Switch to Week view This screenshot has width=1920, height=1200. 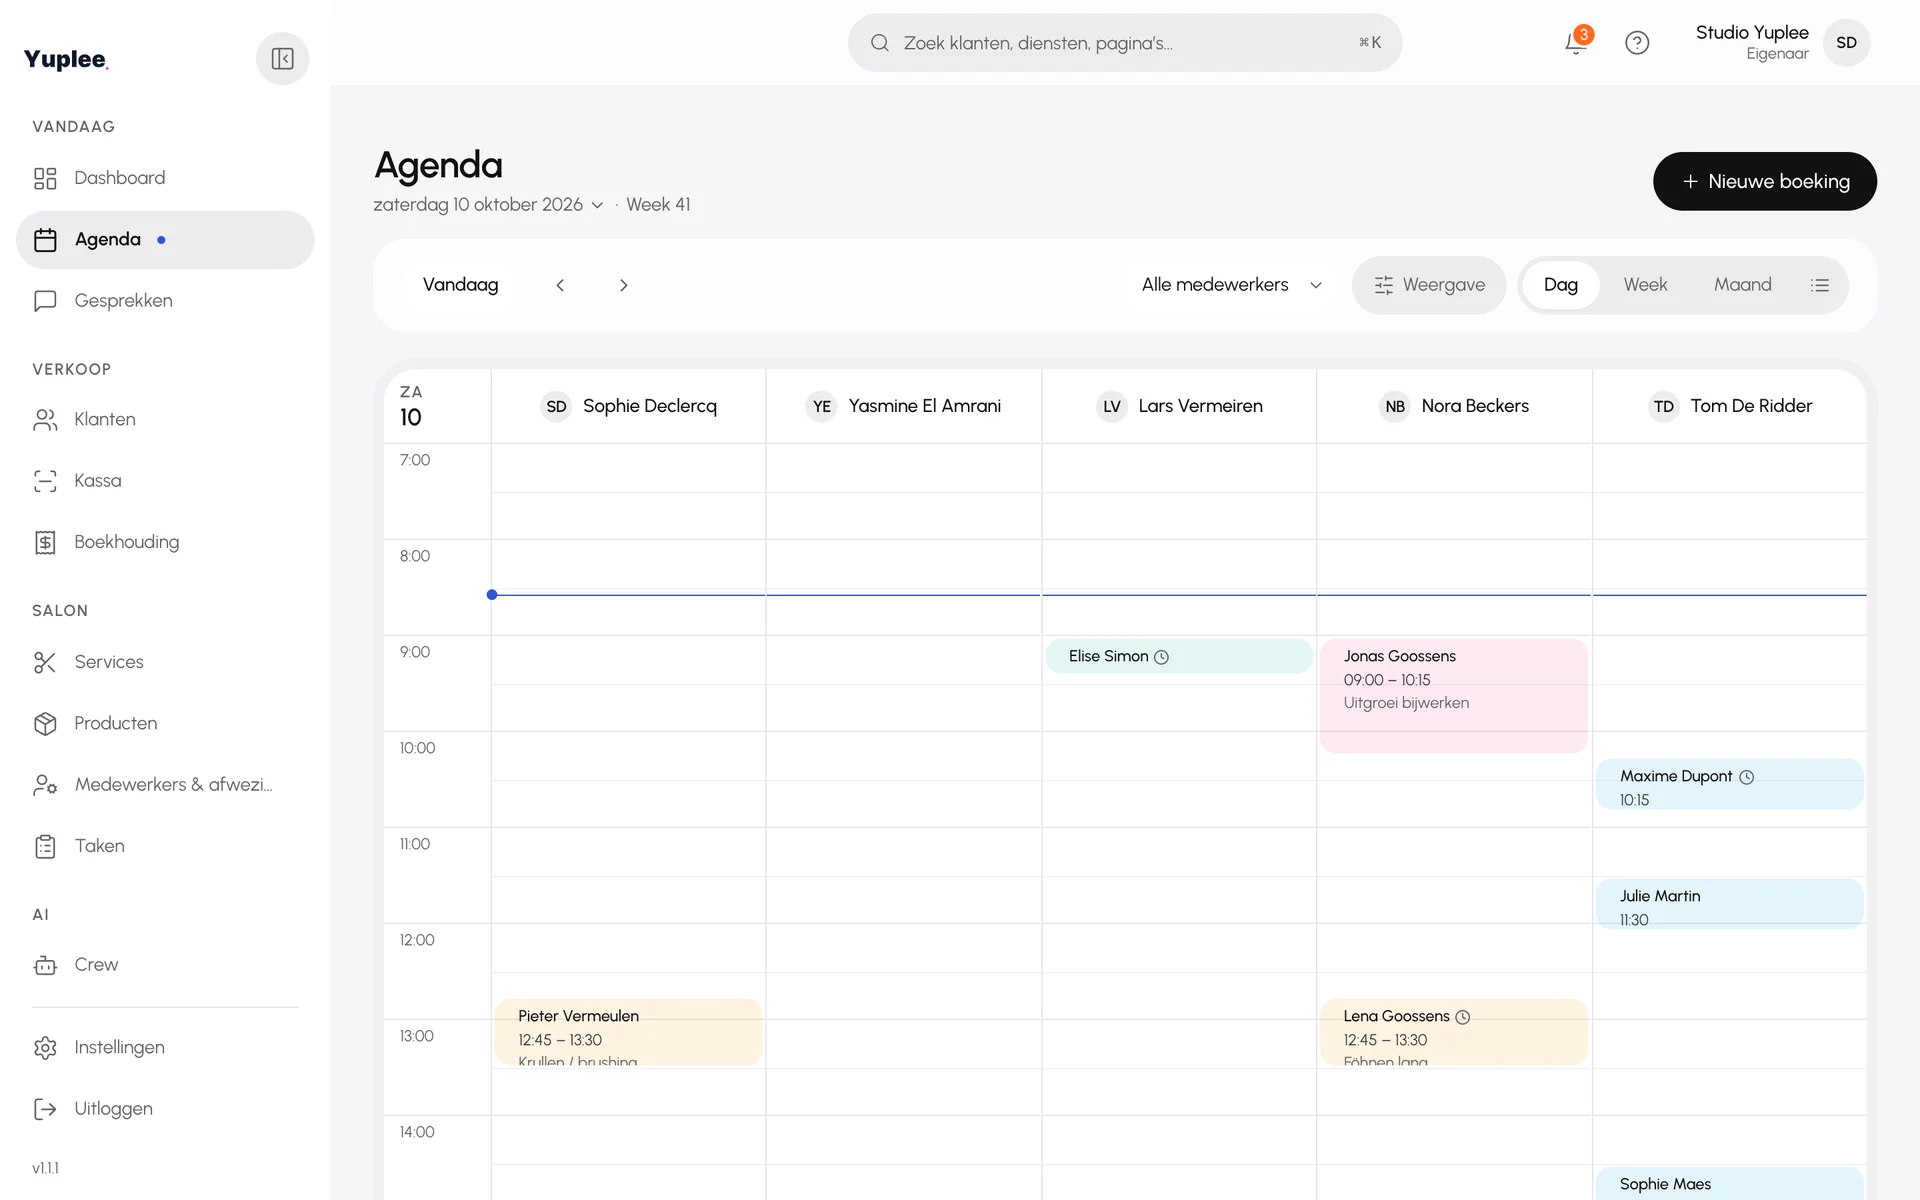tap(1645, 285)
